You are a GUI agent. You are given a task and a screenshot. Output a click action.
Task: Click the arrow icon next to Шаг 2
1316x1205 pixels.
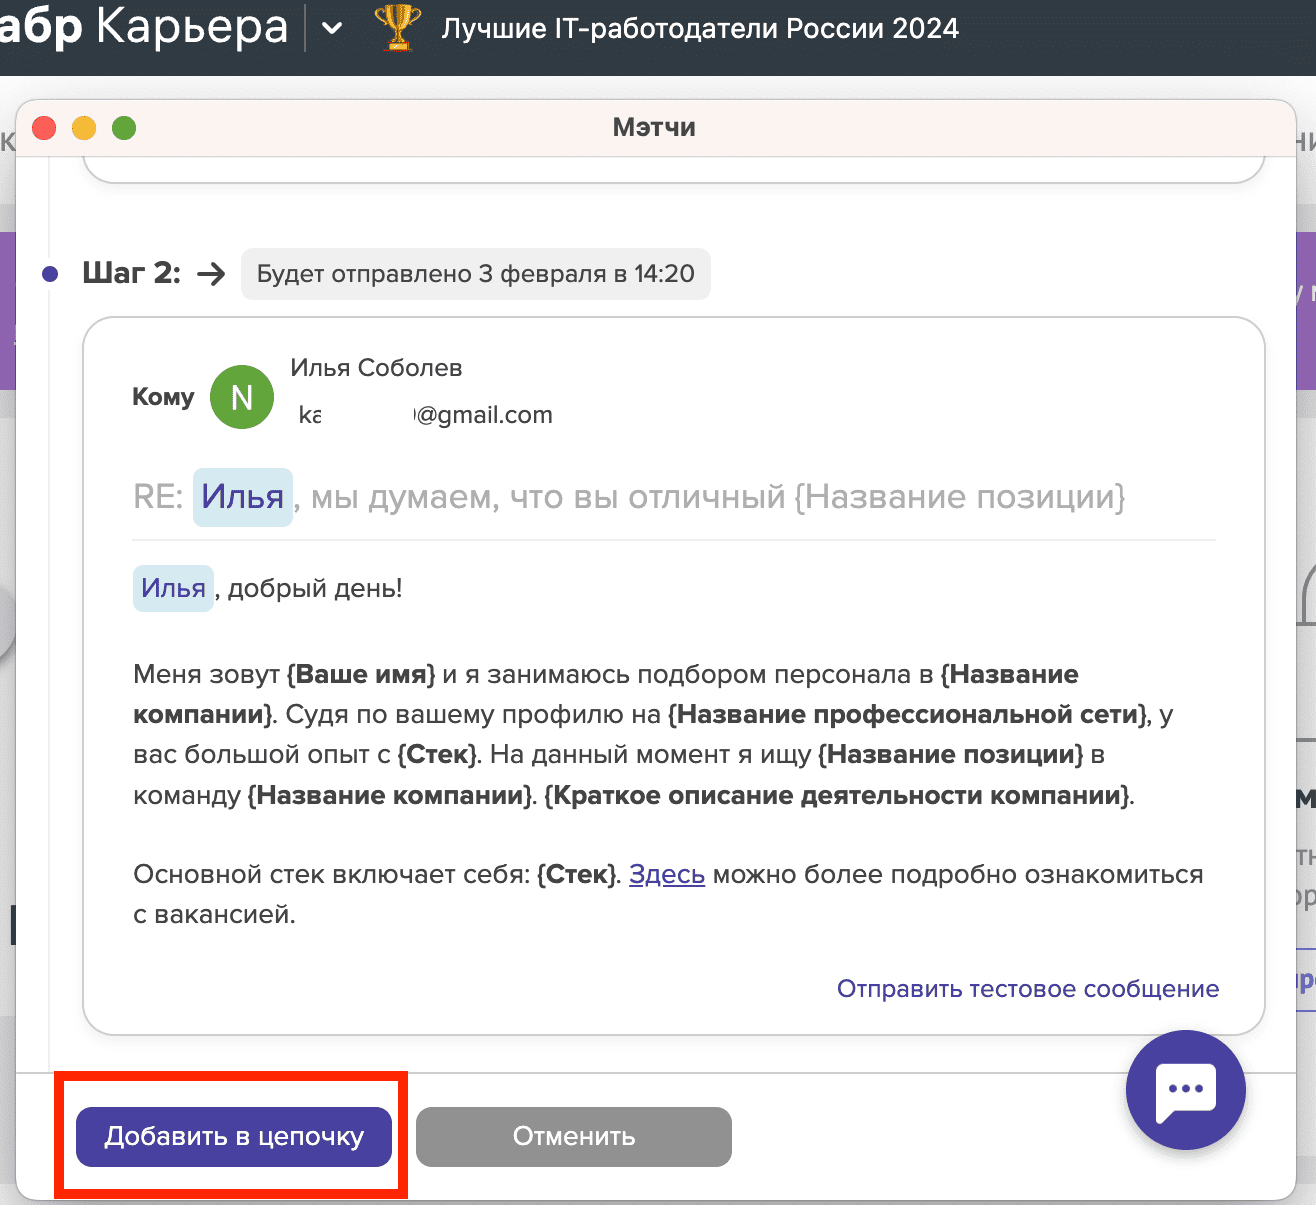(211, 274)
